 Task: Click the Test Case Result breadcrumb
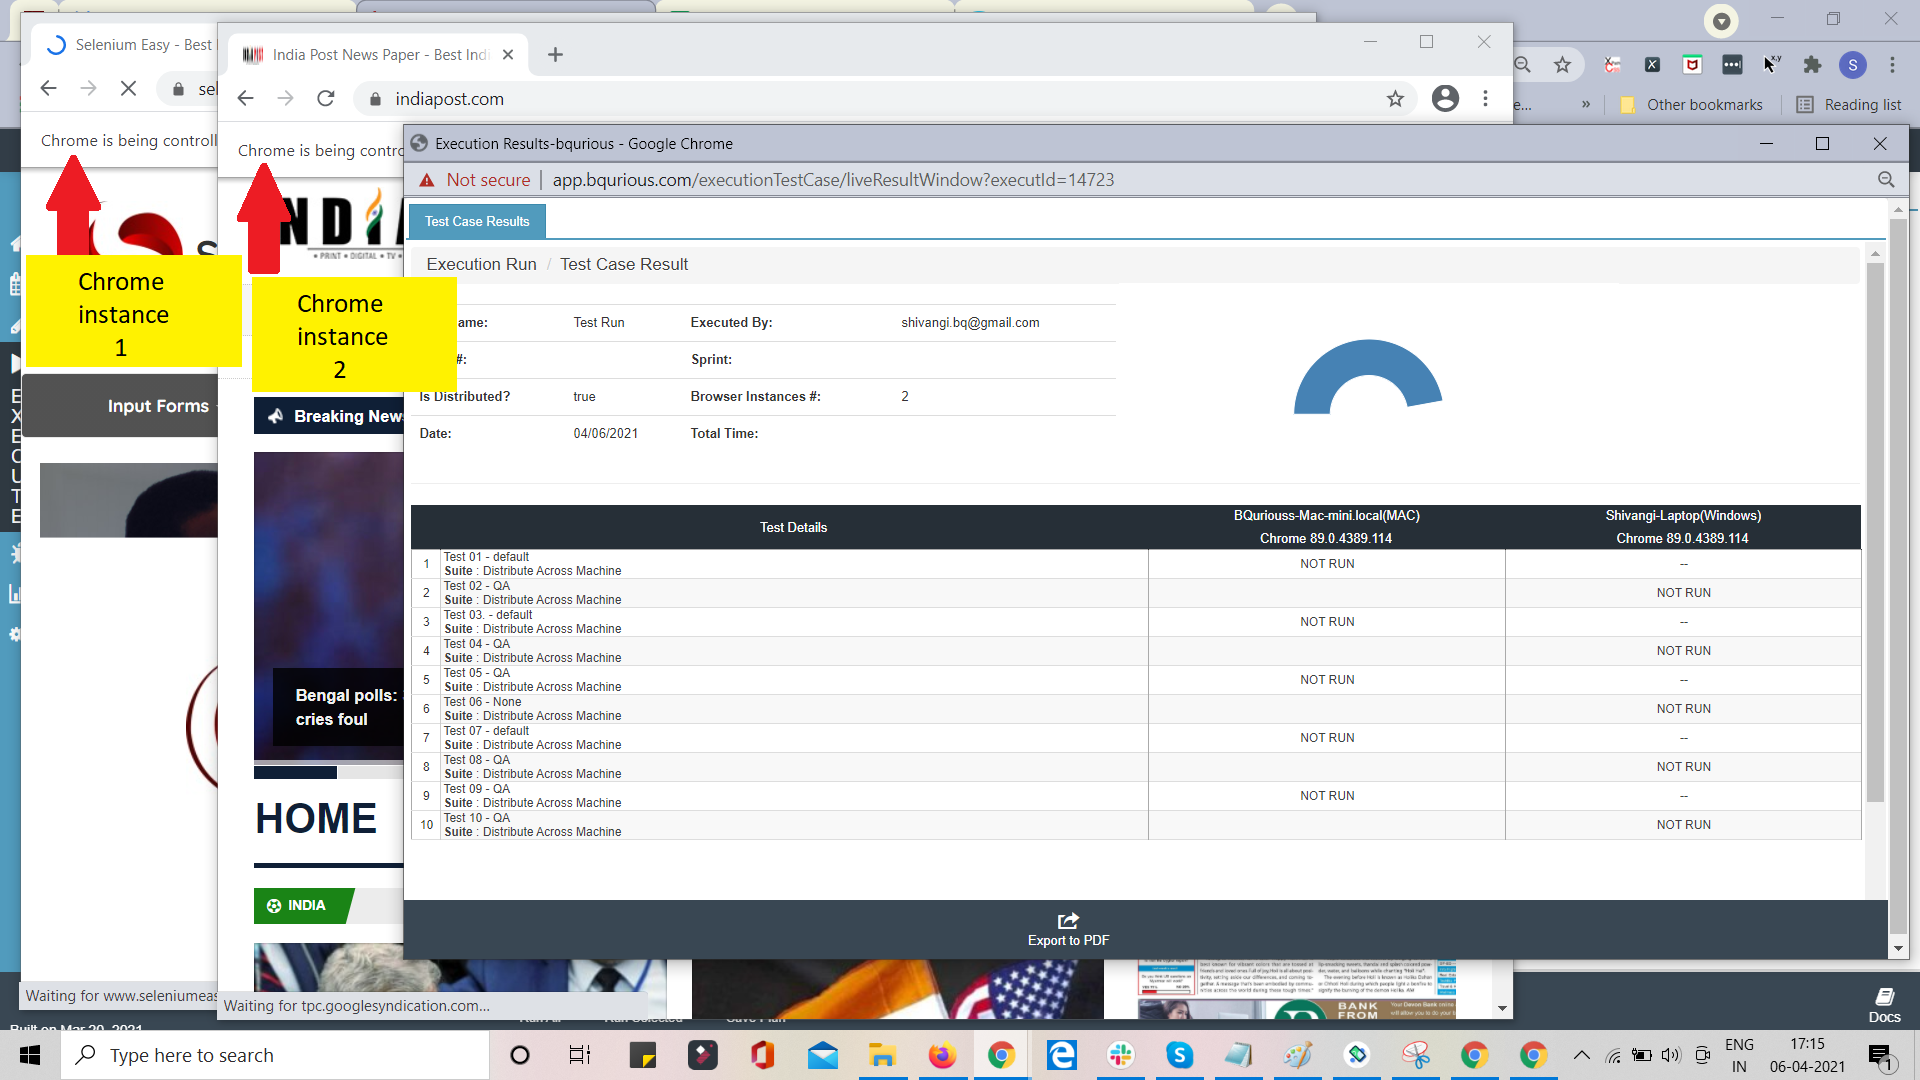(x=624, y=264)
